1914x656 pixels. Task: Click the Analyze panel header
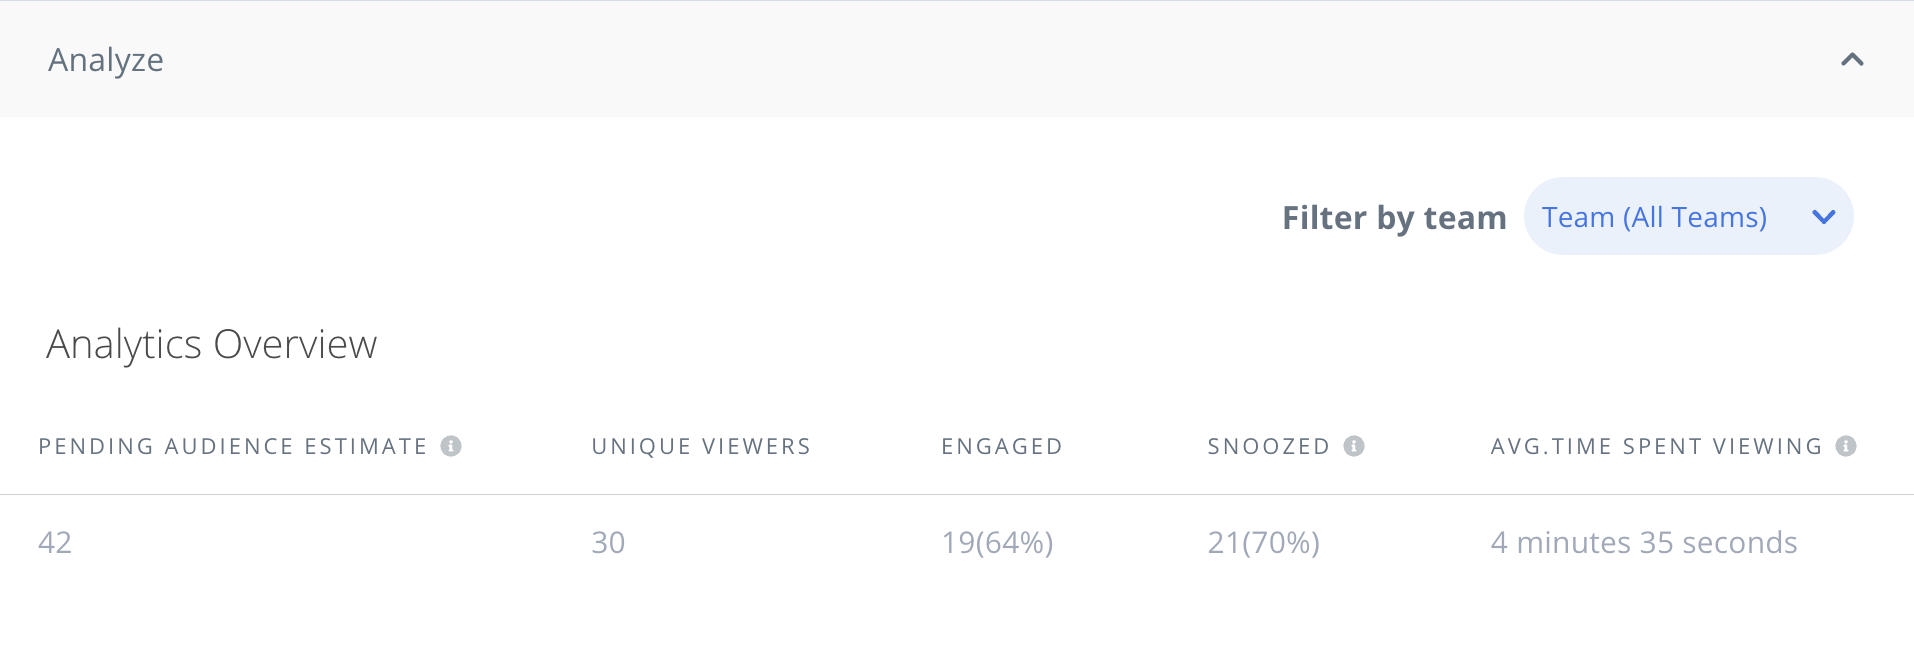[x=105, y=59]
